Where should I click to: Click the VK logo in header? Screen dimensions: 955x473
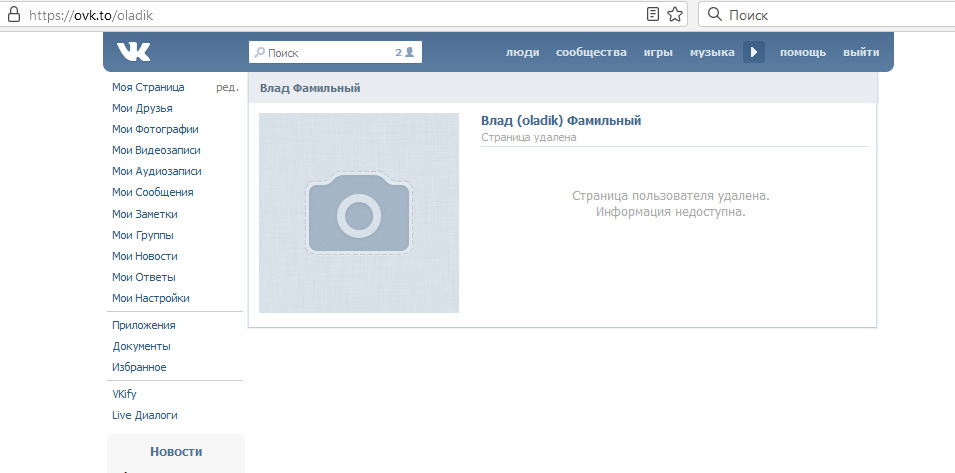[133, 52]
